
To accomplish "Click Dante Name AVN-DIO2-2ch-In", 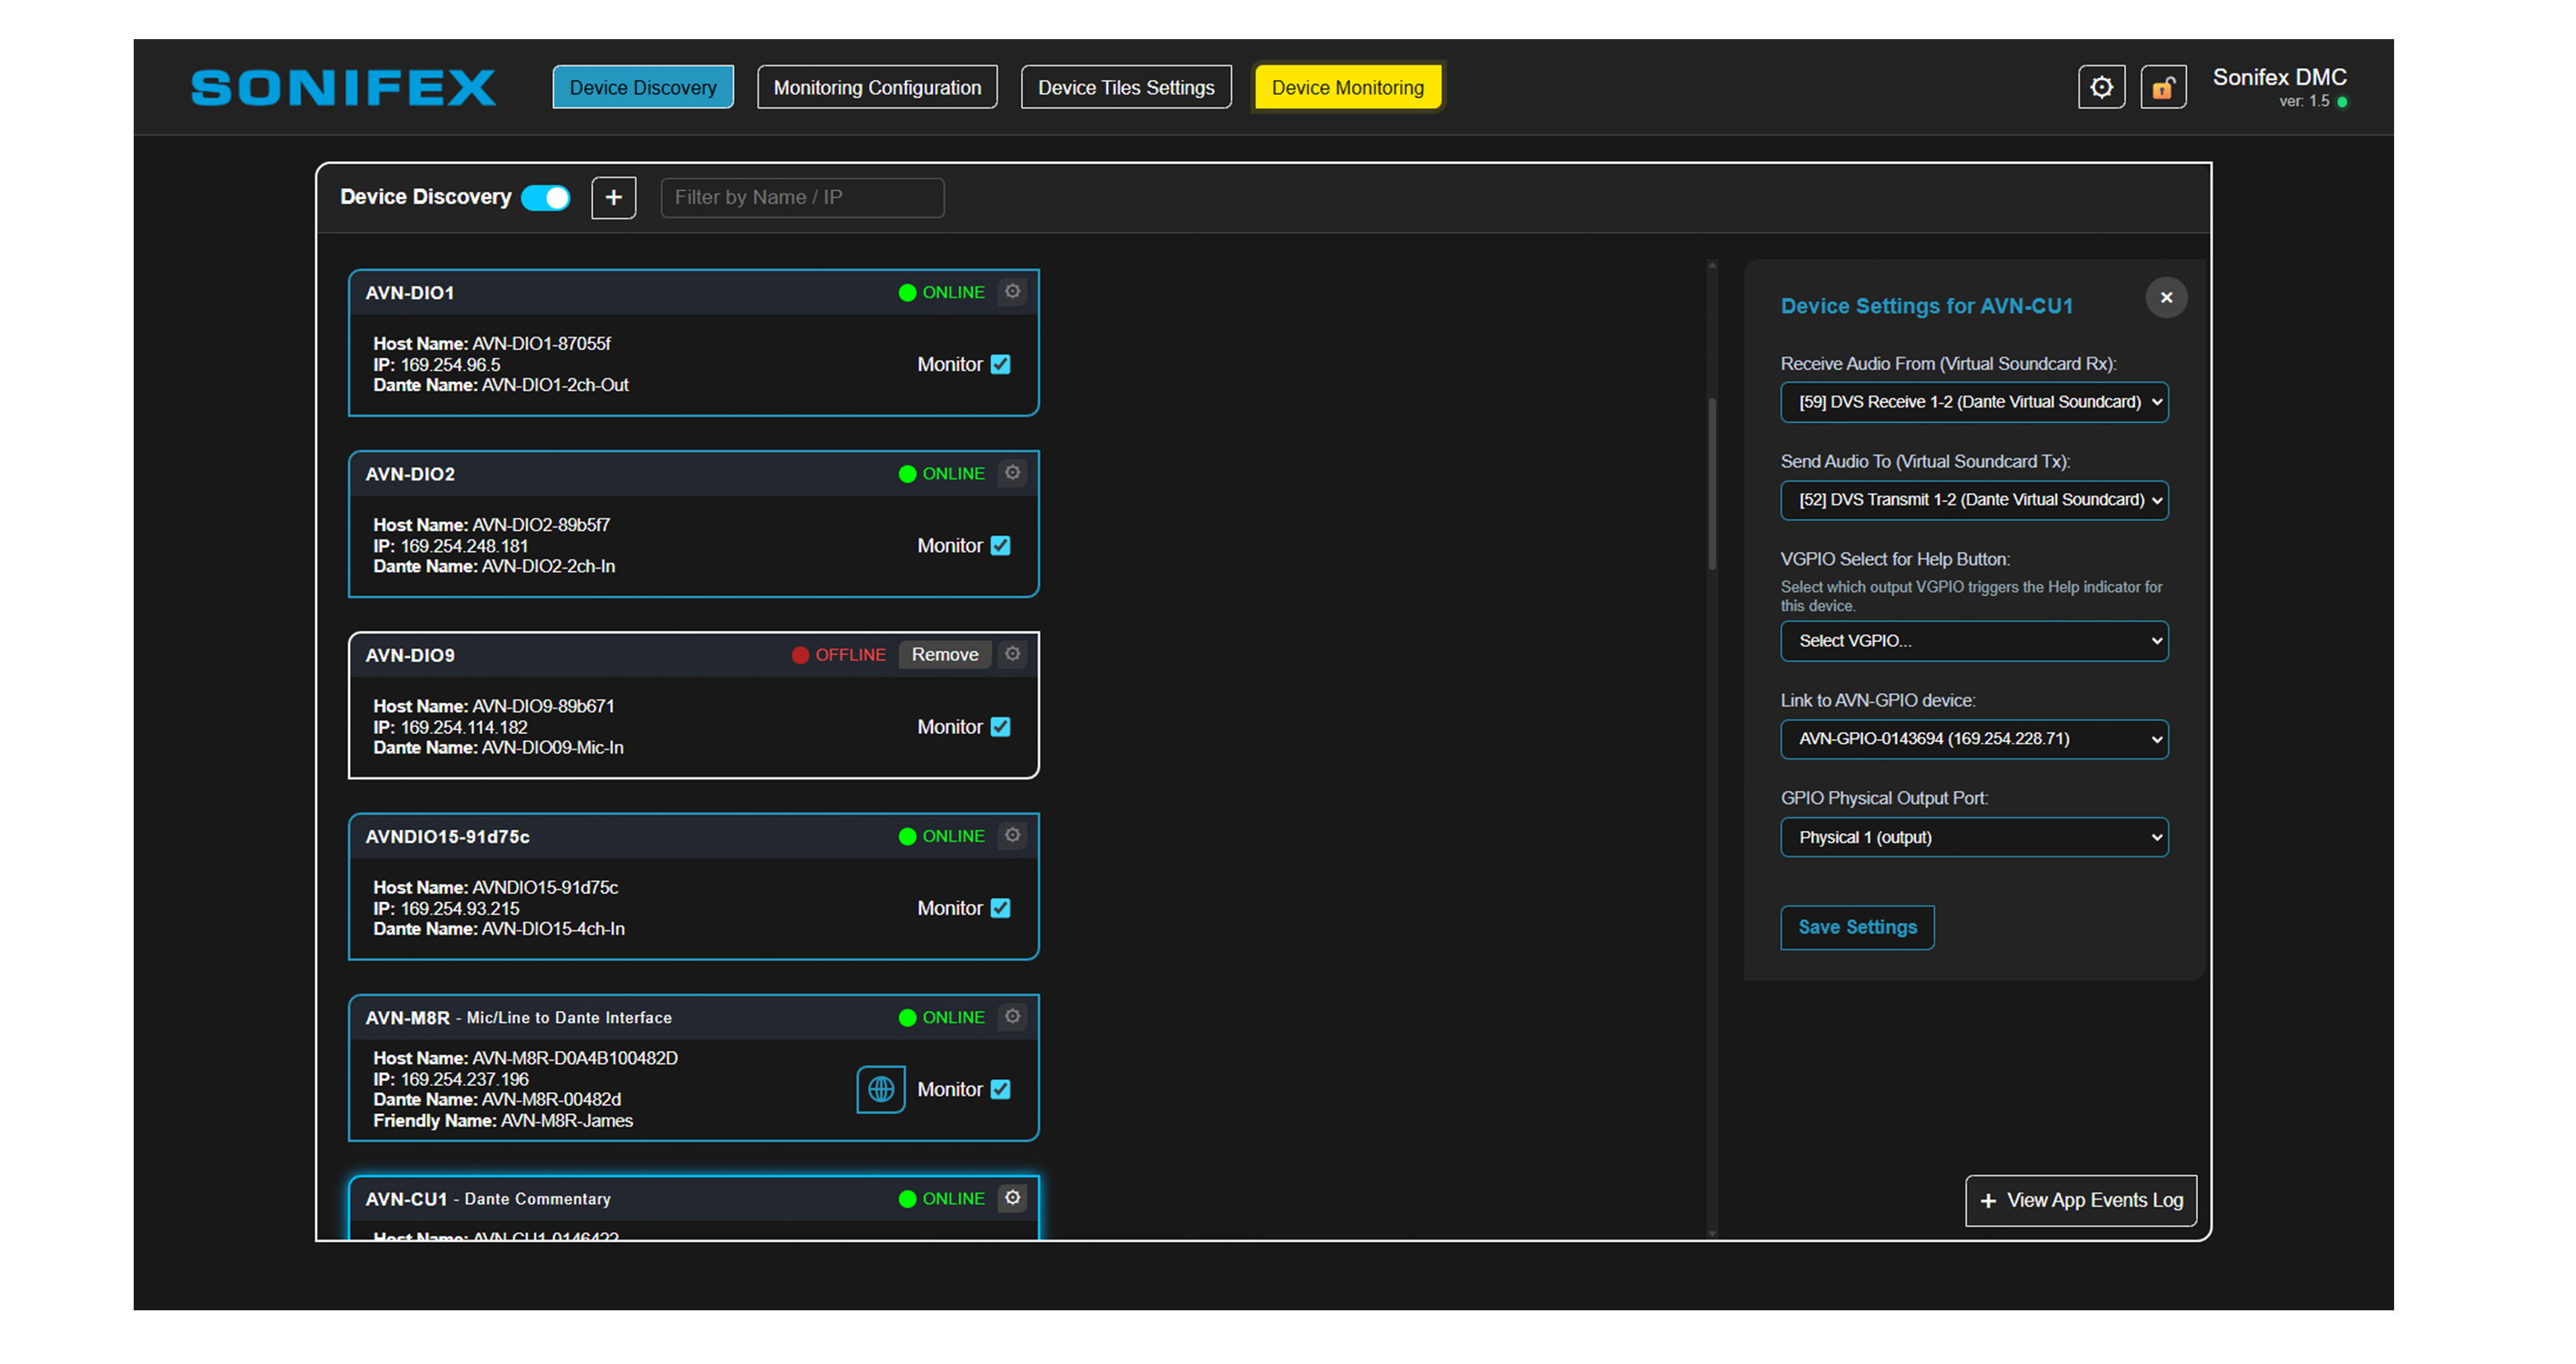I will [x=548, y=566].
